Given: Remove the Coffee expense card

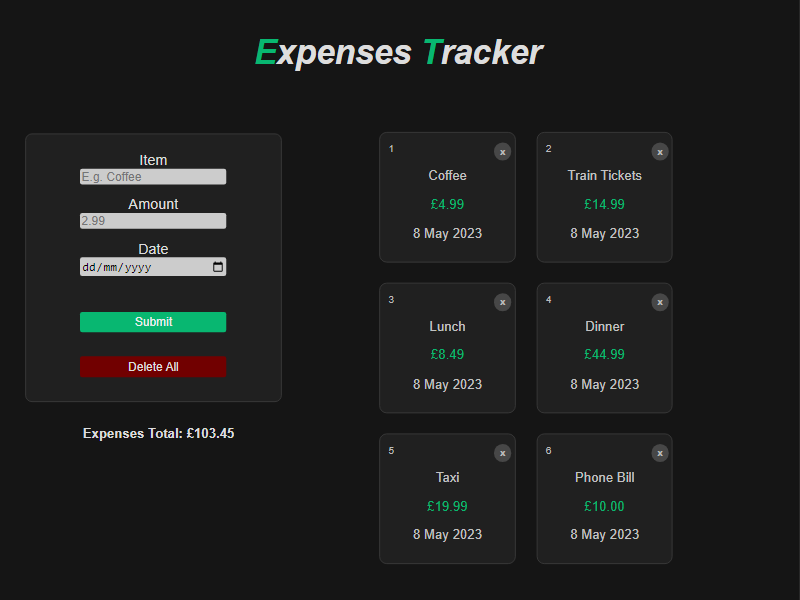Looking at the screenshot, I should coord(502,152).
